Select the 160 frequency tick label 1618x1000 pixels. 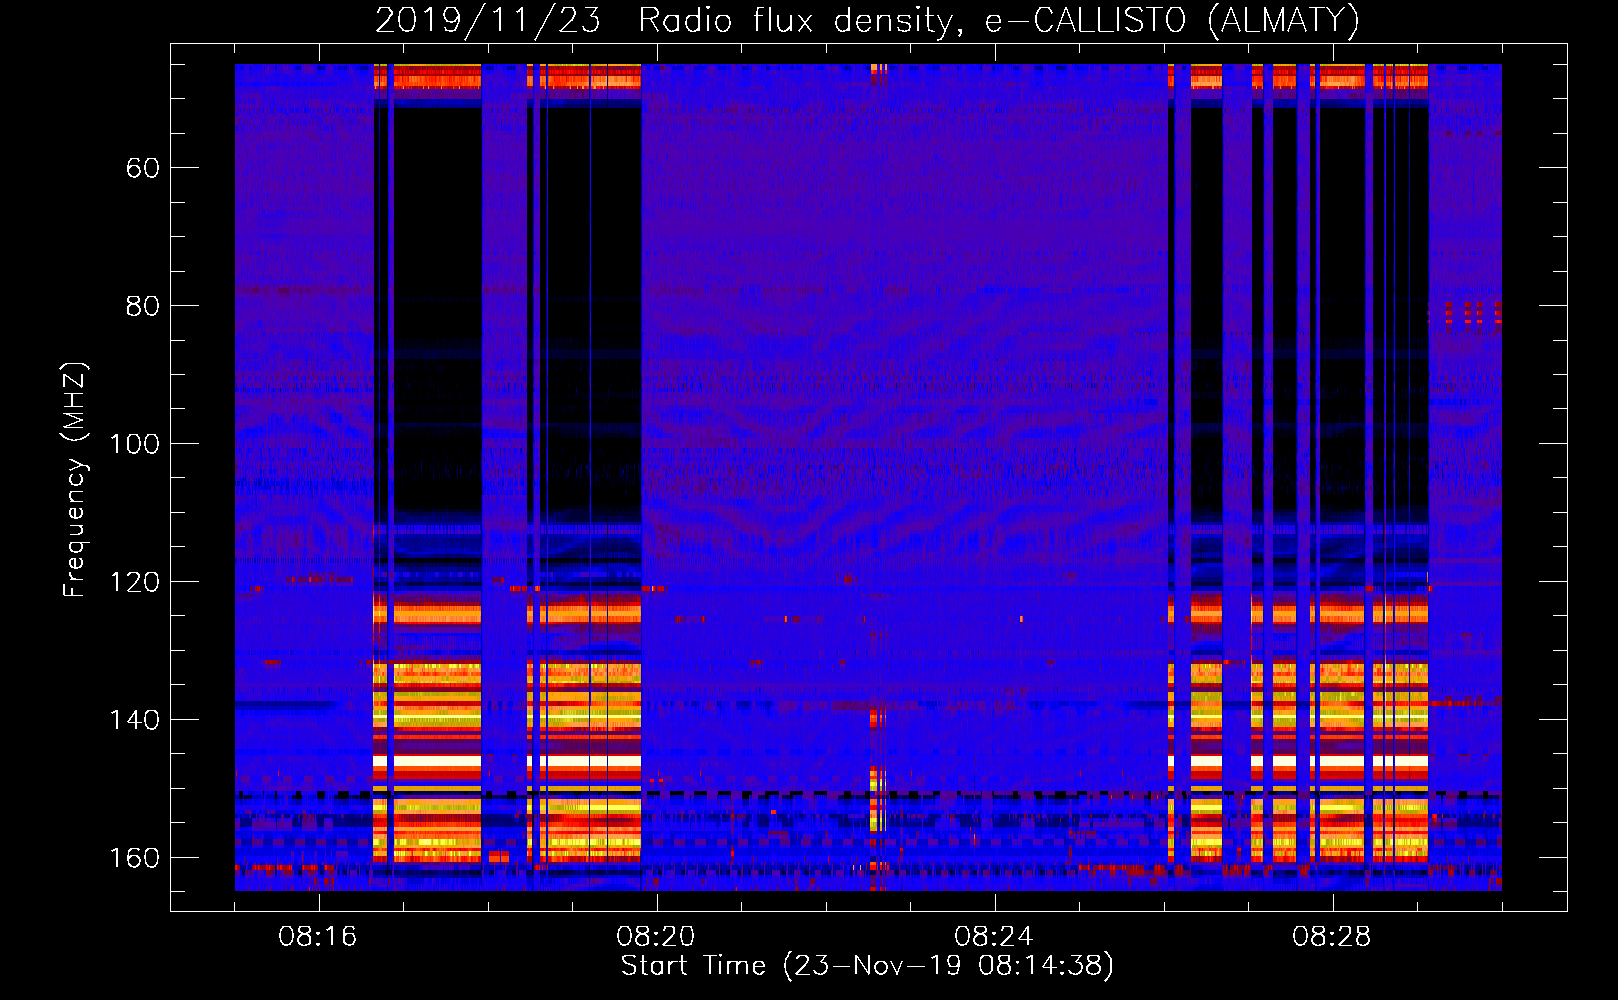click(x=134, y=858)
